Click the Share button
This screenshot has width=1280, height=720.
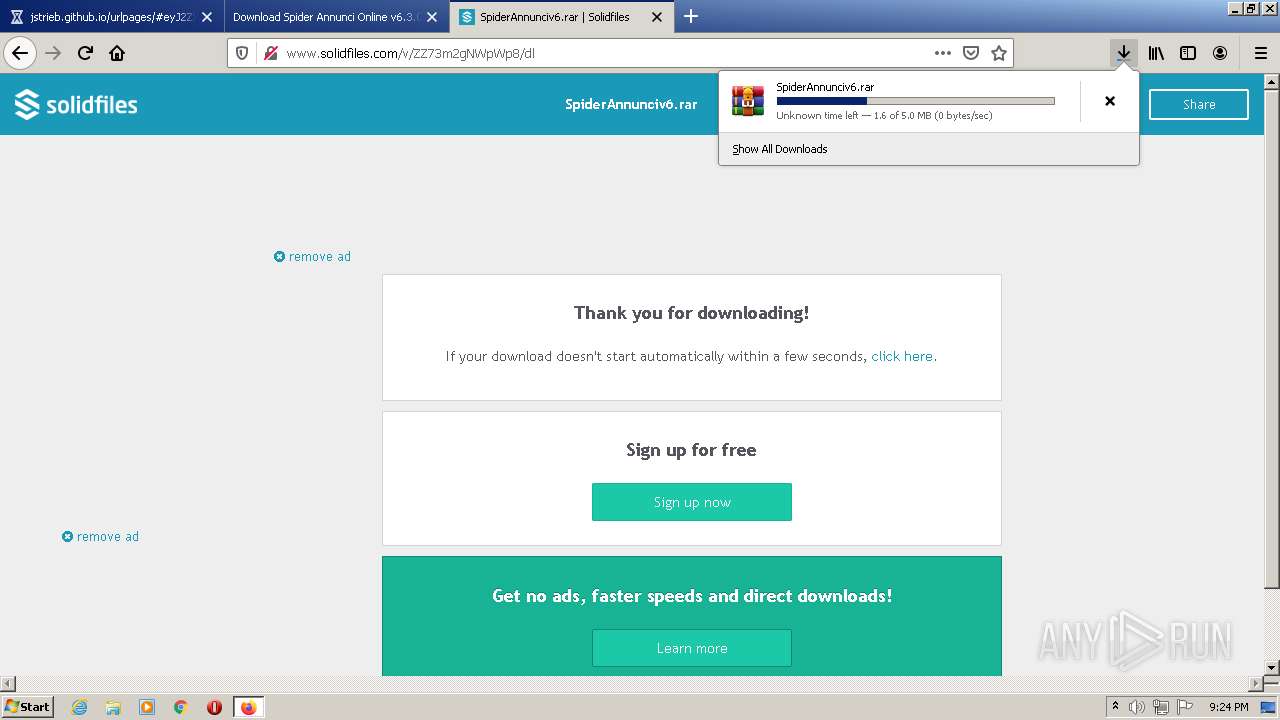click(x=1199, y=104)
